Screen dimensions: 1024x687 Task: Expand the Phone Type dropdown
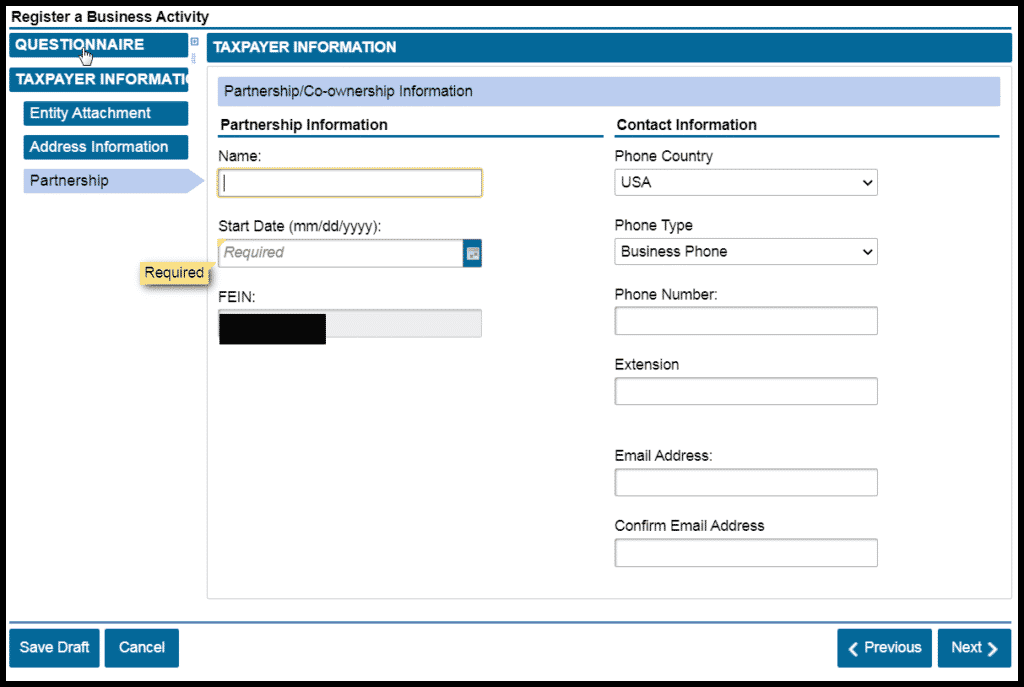[745, 252]
